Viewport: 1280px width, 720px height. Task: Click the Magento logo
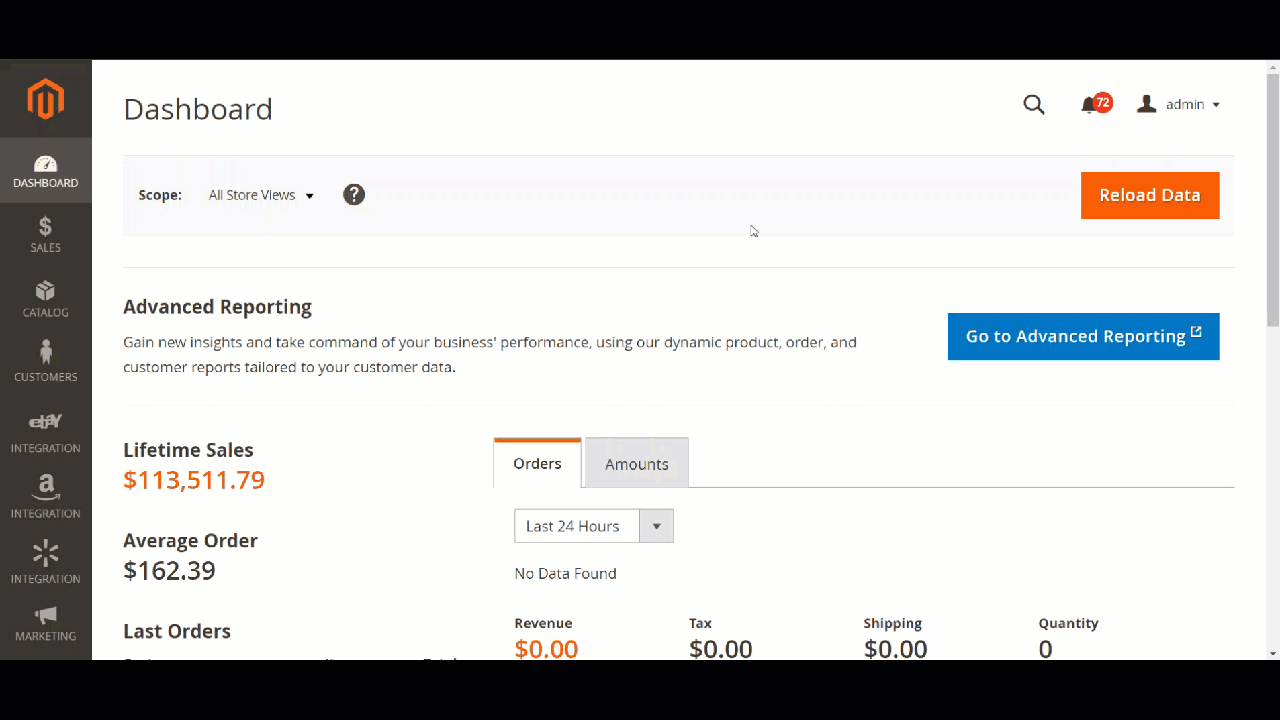pyautogui.click(x=45, y=99)
